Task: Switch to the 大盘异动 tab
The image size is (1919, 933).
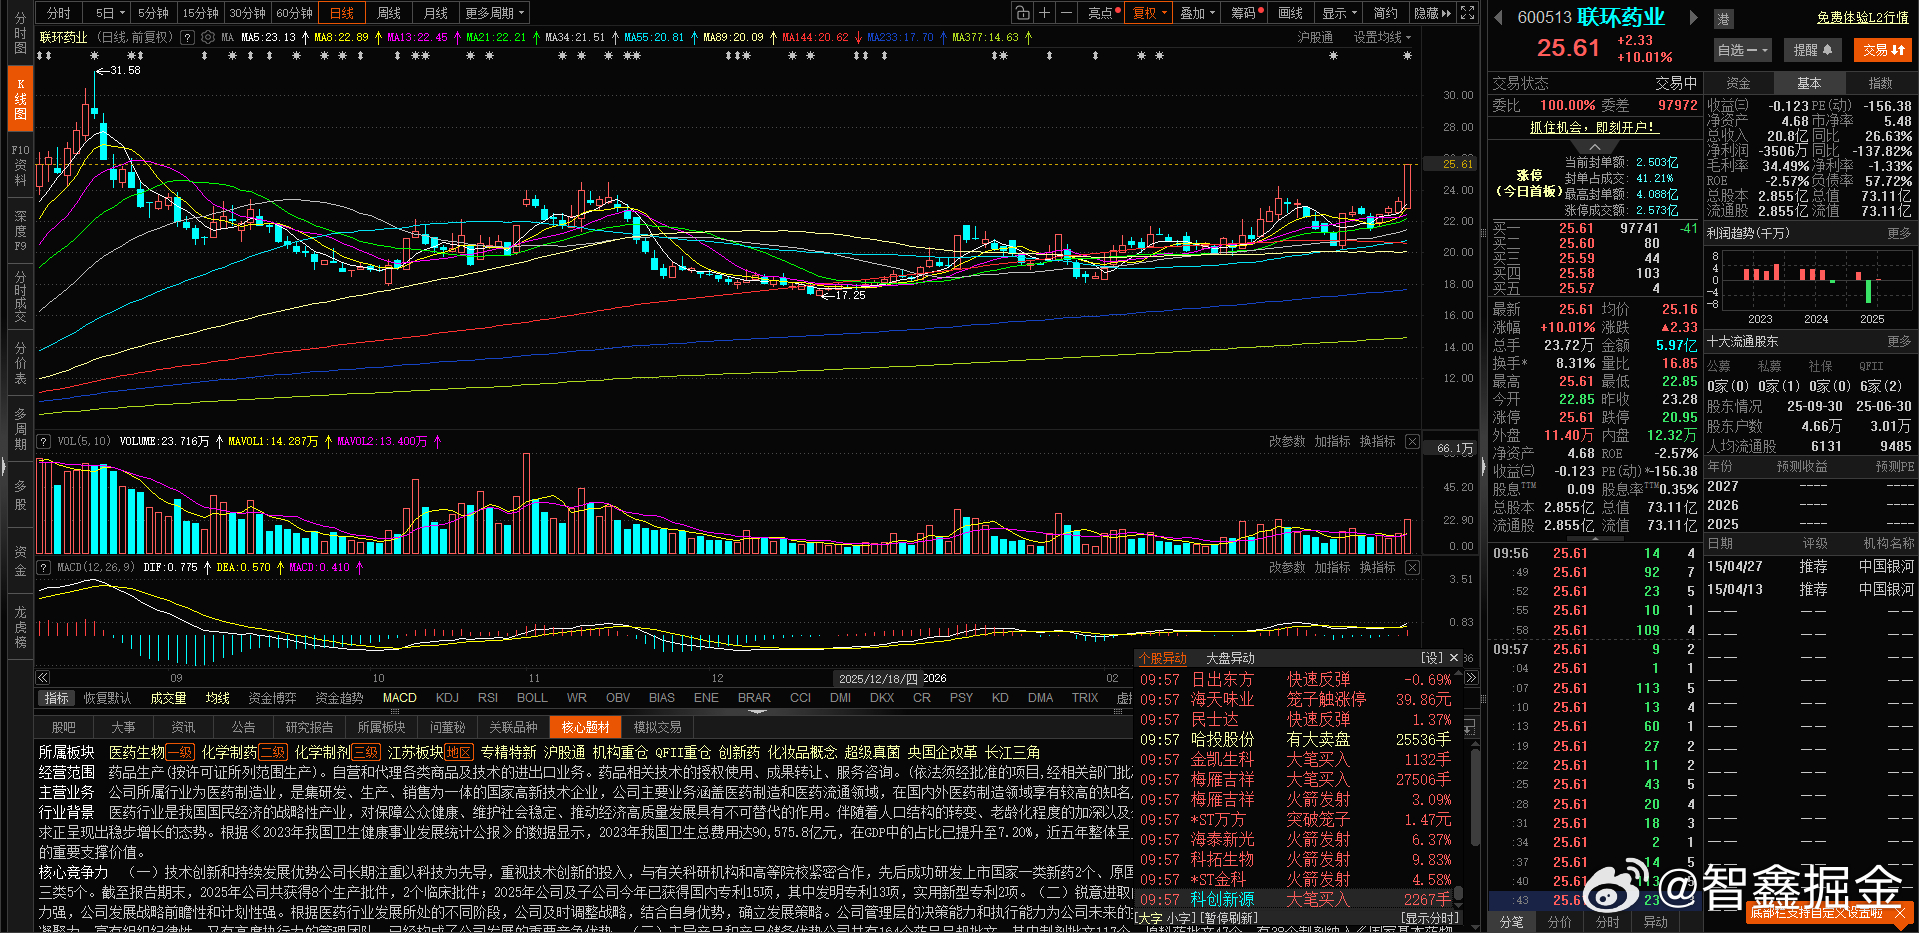Action: point(1230,658)
